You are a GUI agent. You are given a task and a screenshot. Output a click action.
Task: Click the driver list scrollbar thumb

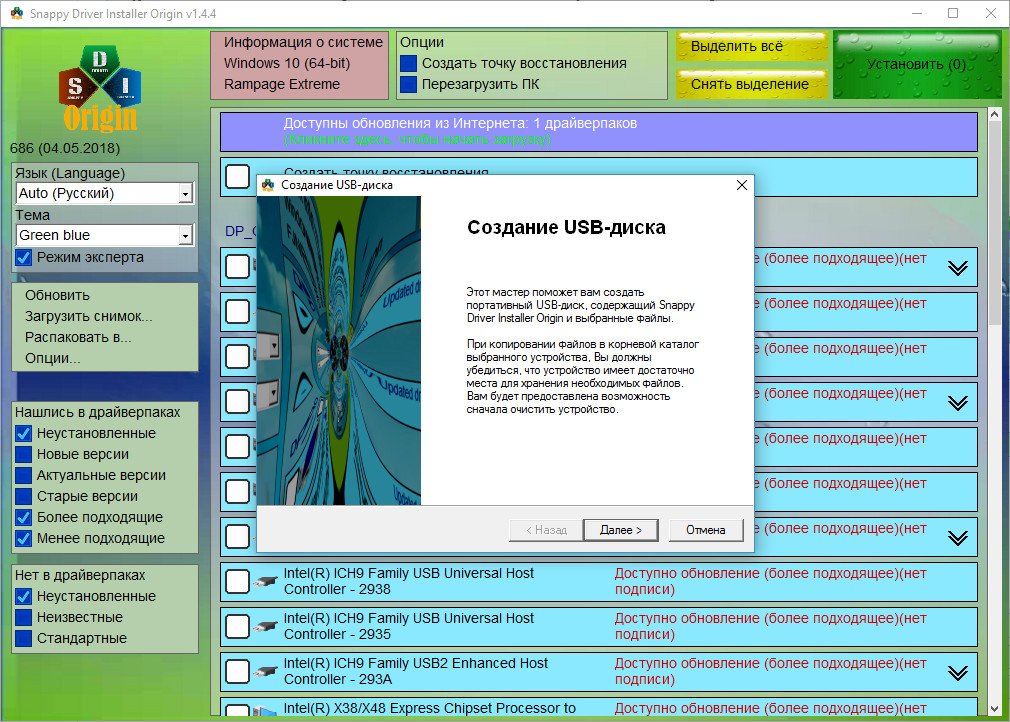tap(994, 225)
